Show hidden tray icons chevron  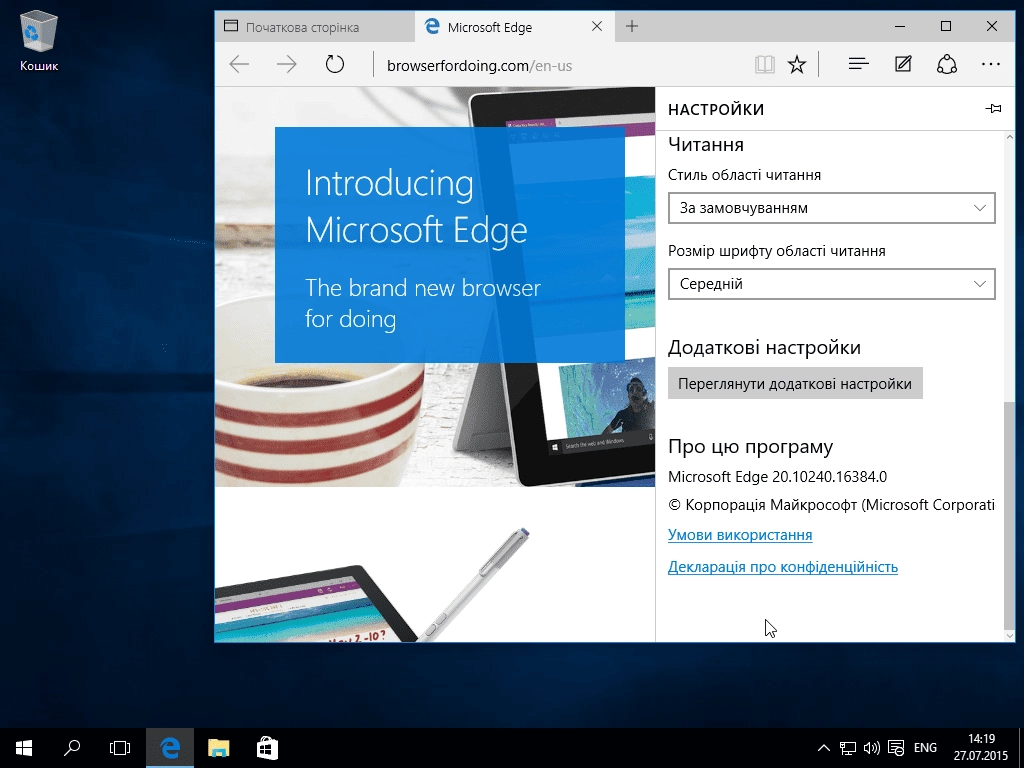[824, 748]
